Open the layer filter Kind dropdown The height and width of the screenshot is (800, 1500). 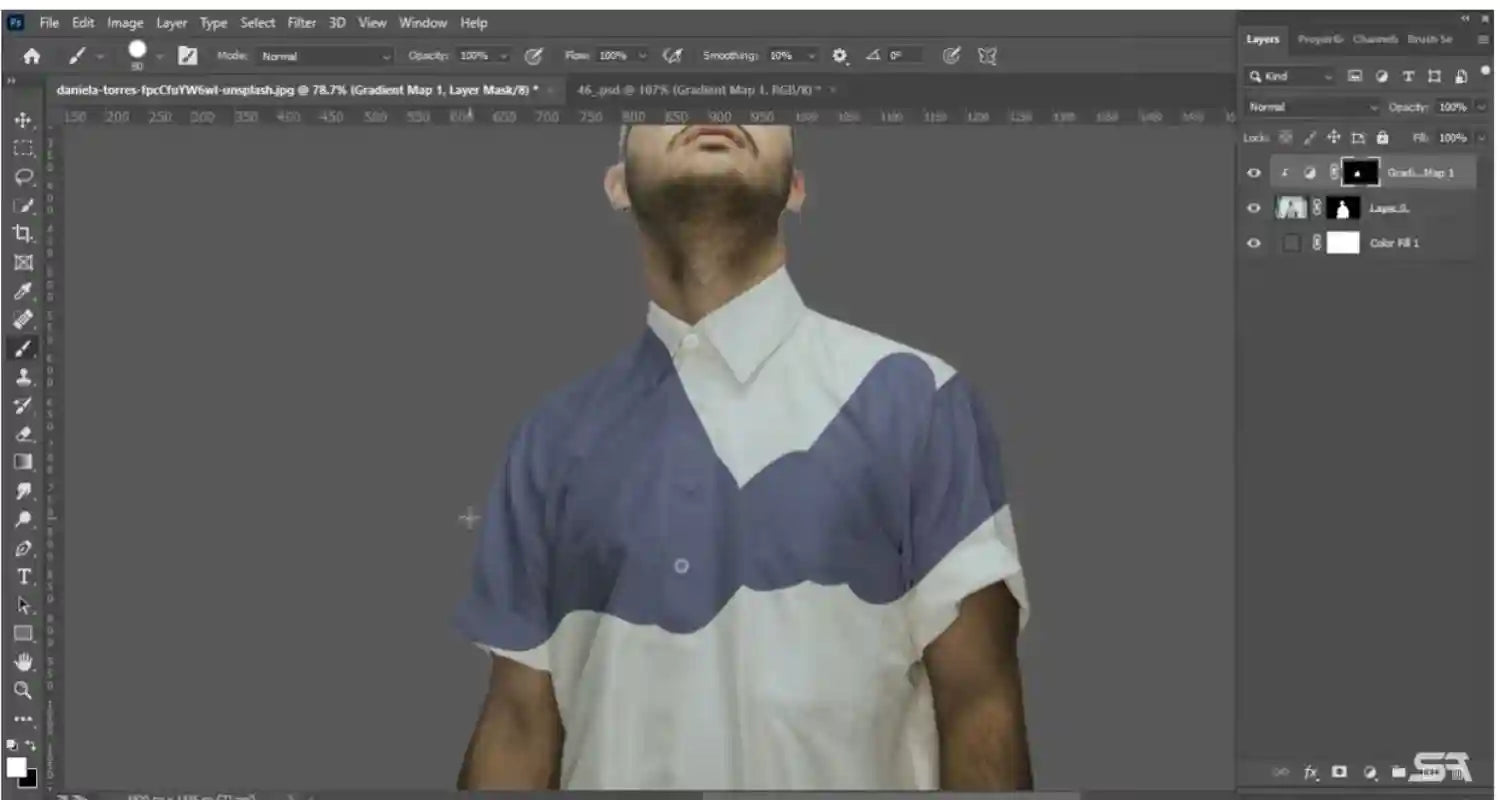point(1291,76)
